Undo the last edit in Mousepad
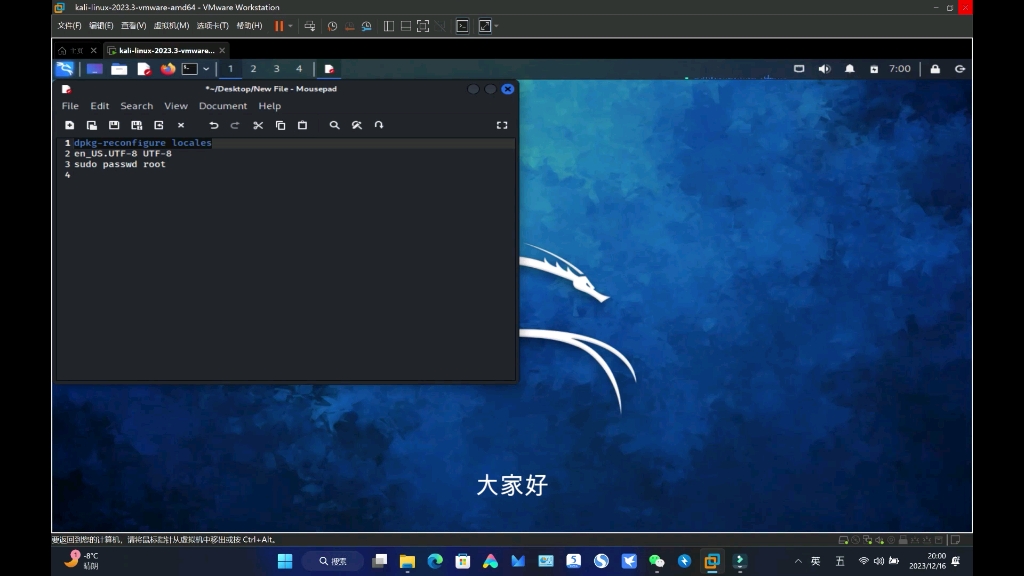Screen dimensions: 1024x576 (x=214, y=125)
